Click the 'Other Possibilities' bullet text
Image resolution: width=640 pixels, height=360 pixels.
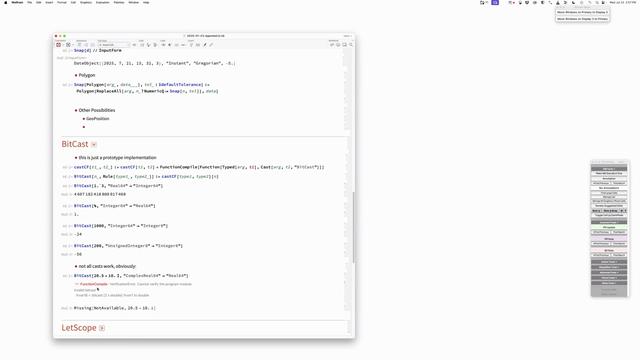(x=97, y=110)
